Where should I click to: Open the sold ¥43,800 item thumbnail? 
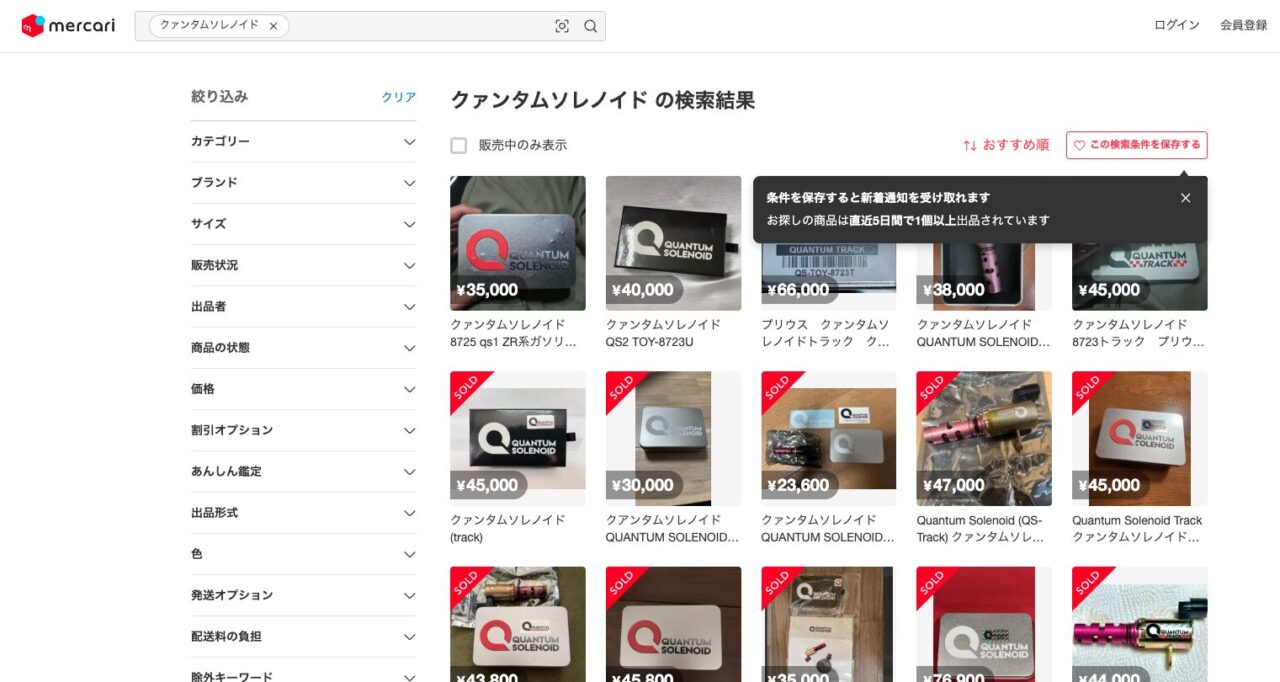(518, 624)
